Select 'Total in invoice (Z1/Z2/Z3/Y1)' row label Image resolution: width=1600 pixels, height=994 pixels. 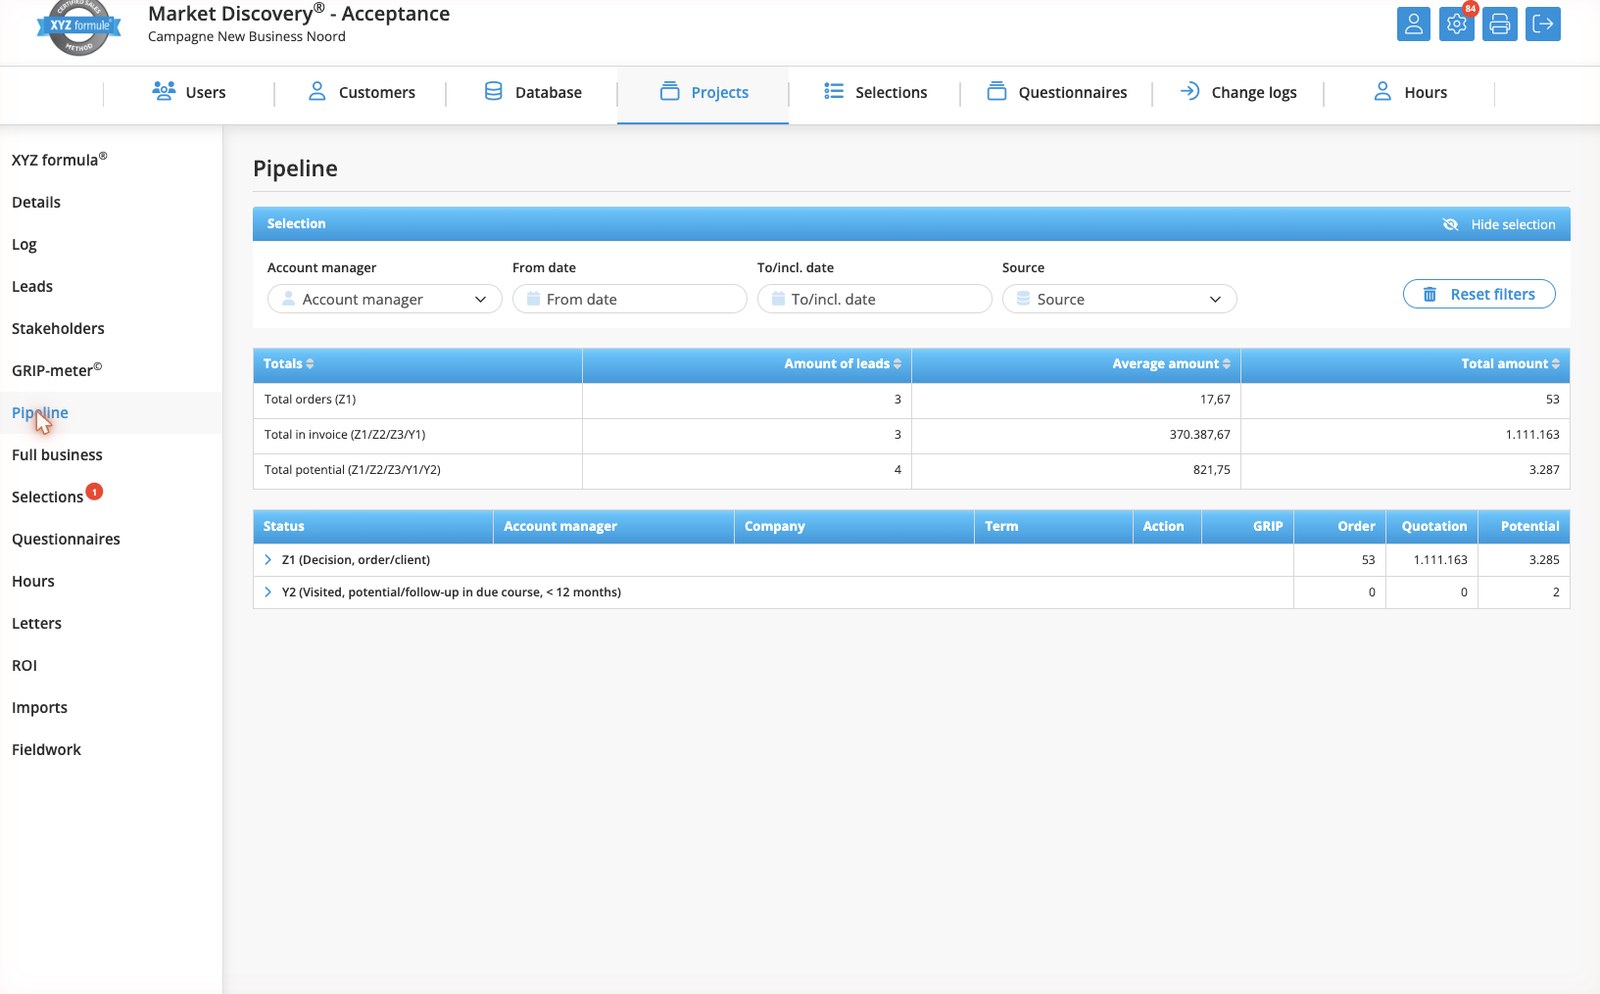(345, 434)
